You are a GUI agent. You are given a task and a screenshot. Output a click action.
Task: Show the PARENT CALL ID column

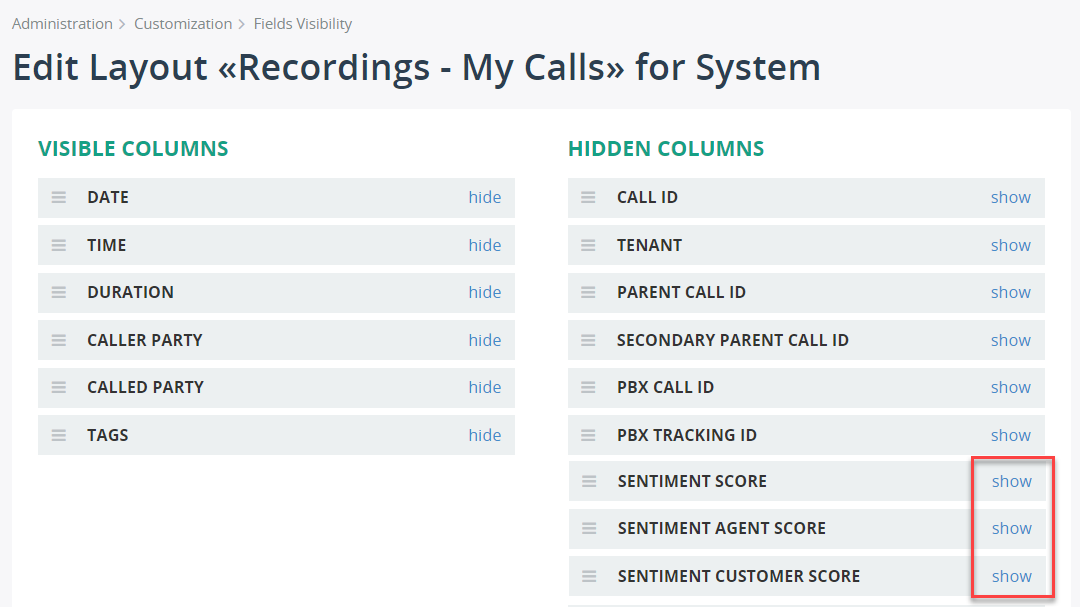point(1010,292)
